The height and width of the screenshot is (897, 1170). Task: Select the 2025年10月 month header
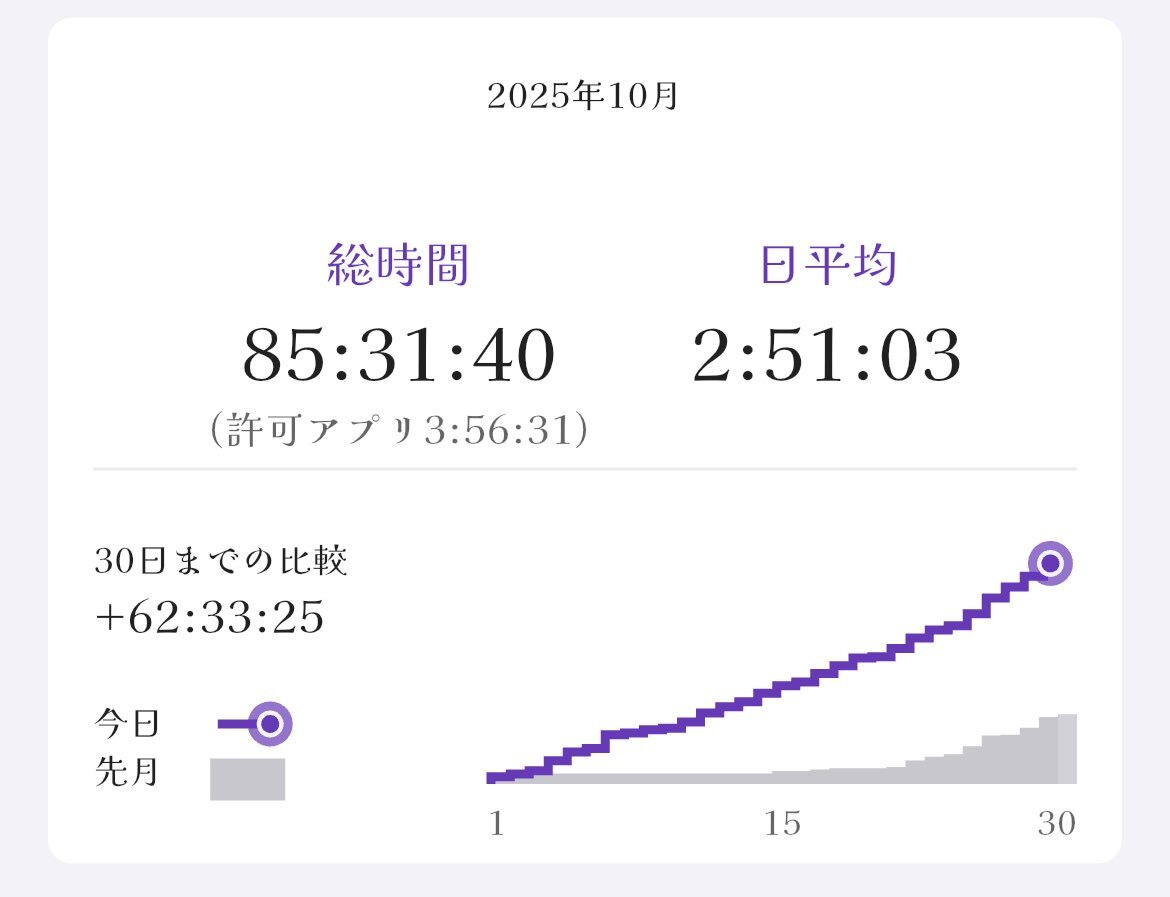click(583, 97)
